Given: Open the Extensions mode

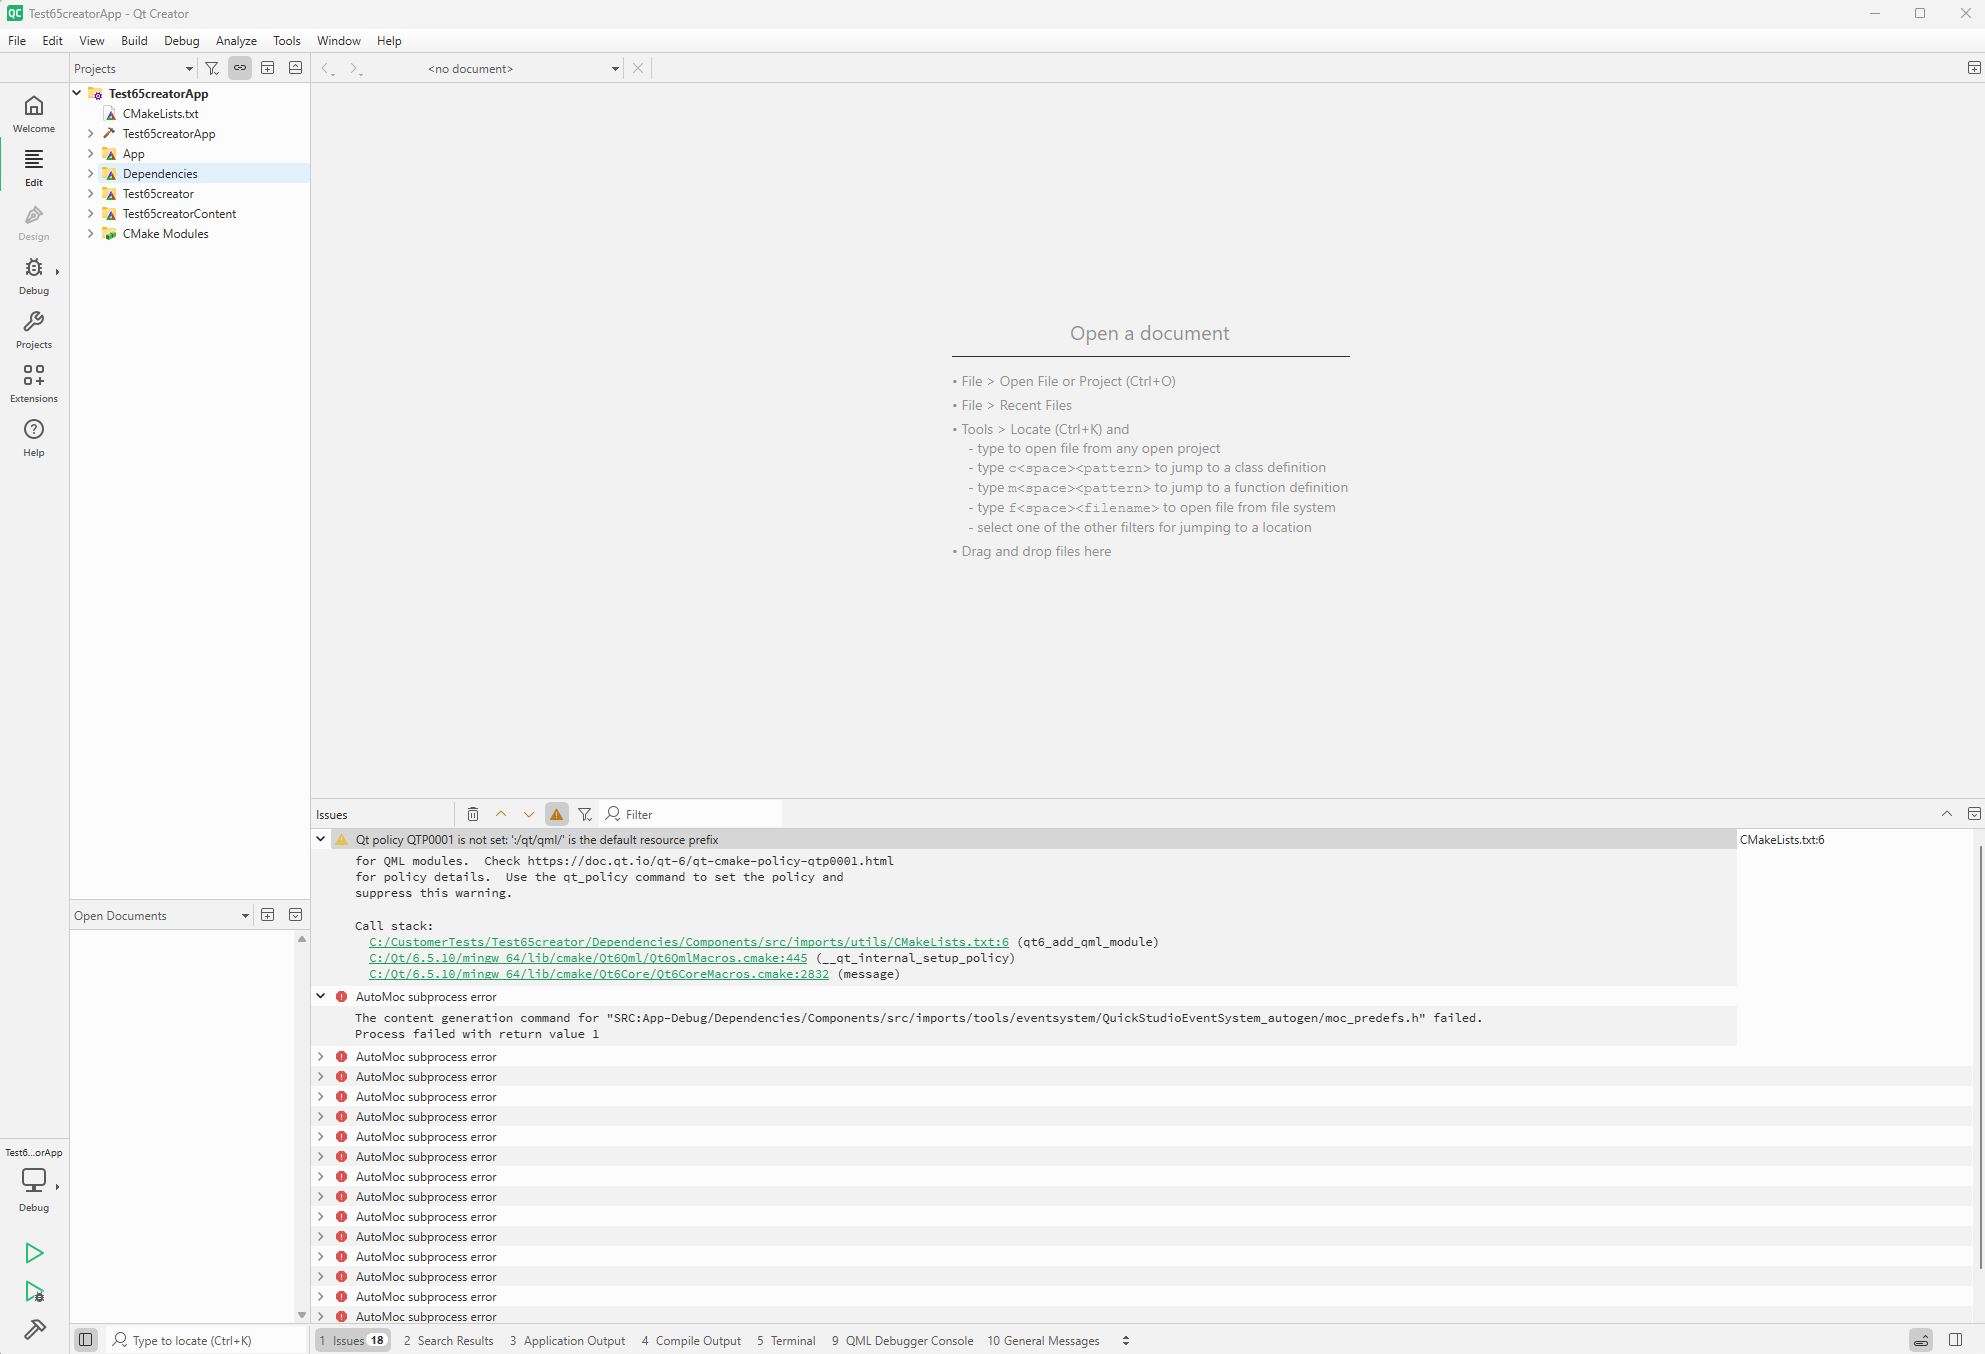Looking at the screenshot, I should point(34,383).
